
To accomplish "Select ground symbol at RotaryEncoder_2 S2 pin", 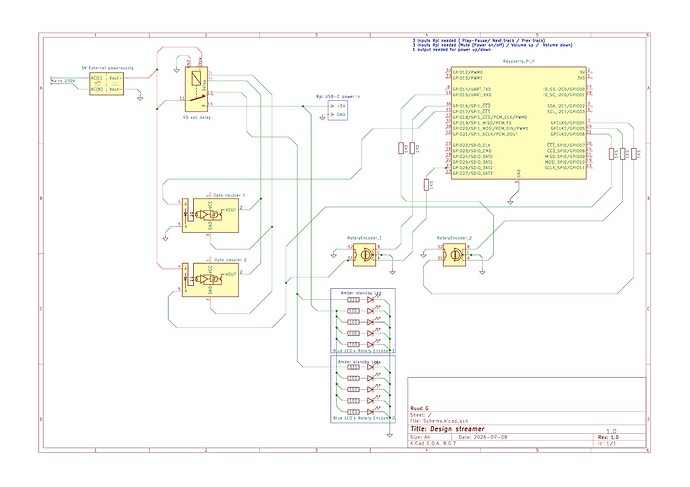I will click(x=423, y=255).
